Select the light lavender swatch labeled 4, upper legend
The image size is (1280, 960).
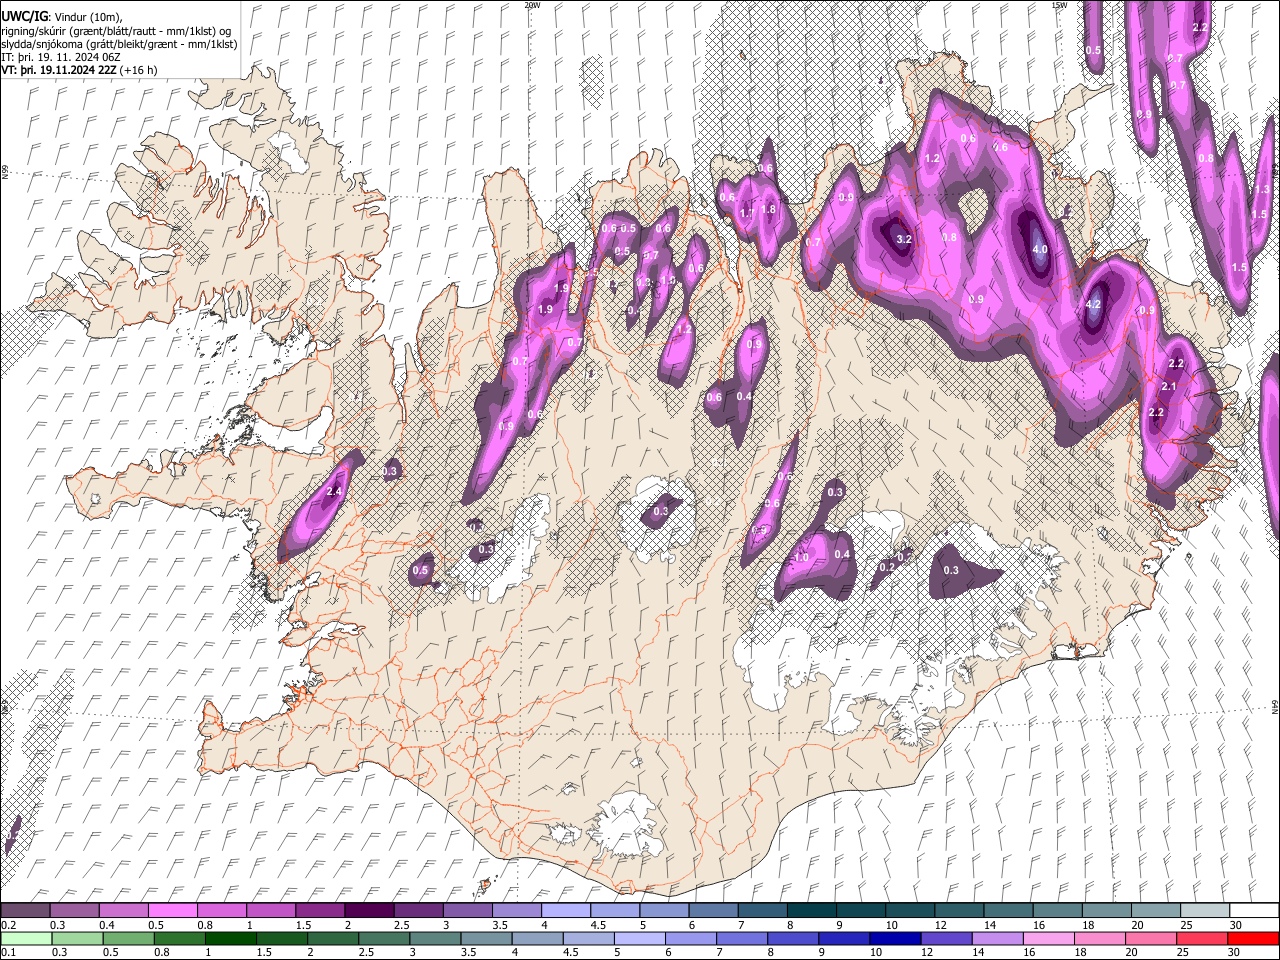(566, 910)
